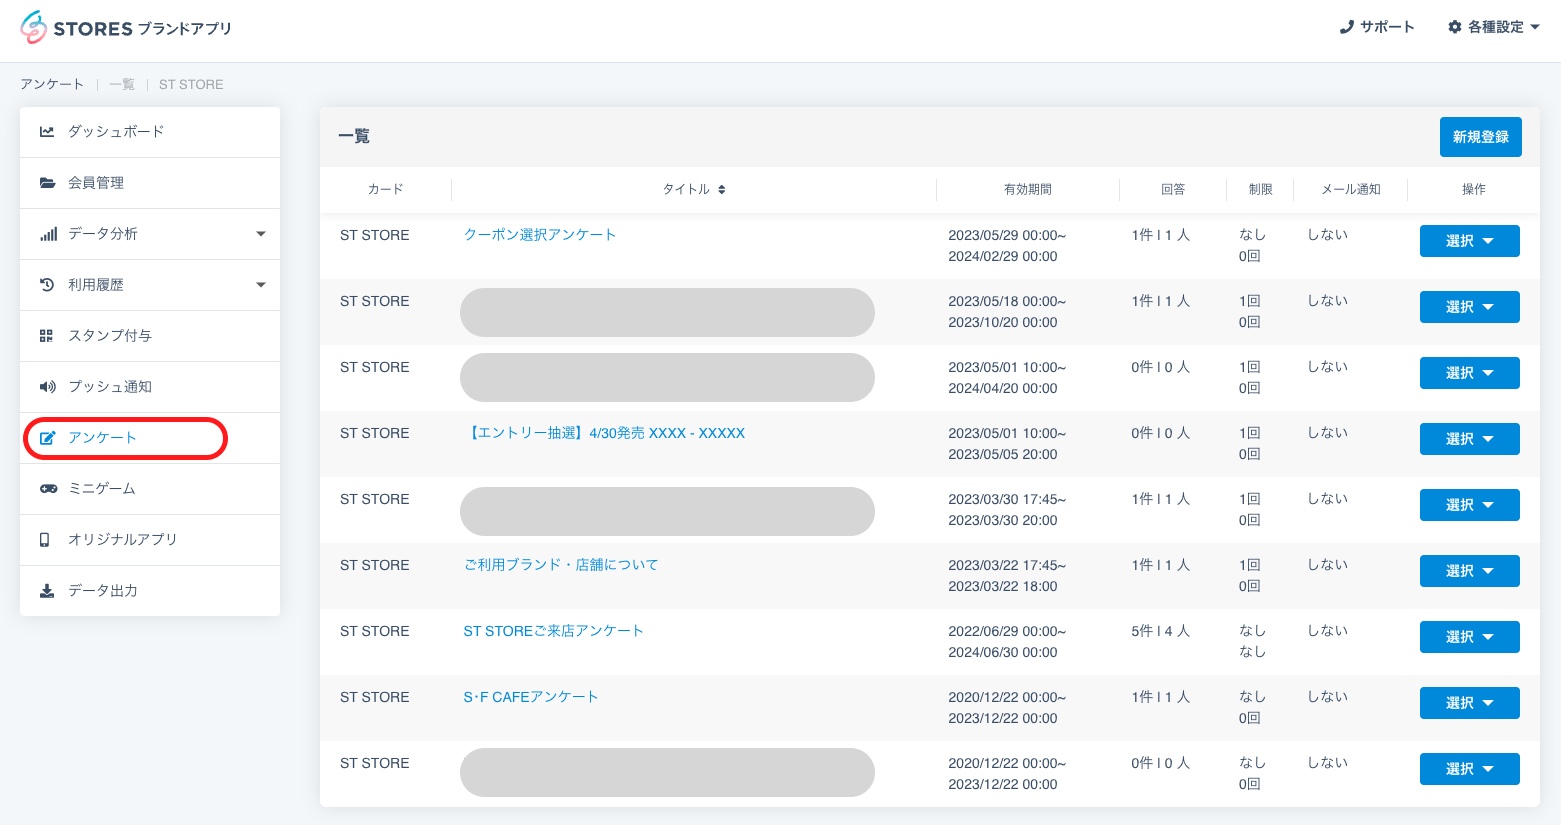1561x825 pixels.
Task: Click the original app phone icon
Action: pyautogui.click(x=45, y=540)
